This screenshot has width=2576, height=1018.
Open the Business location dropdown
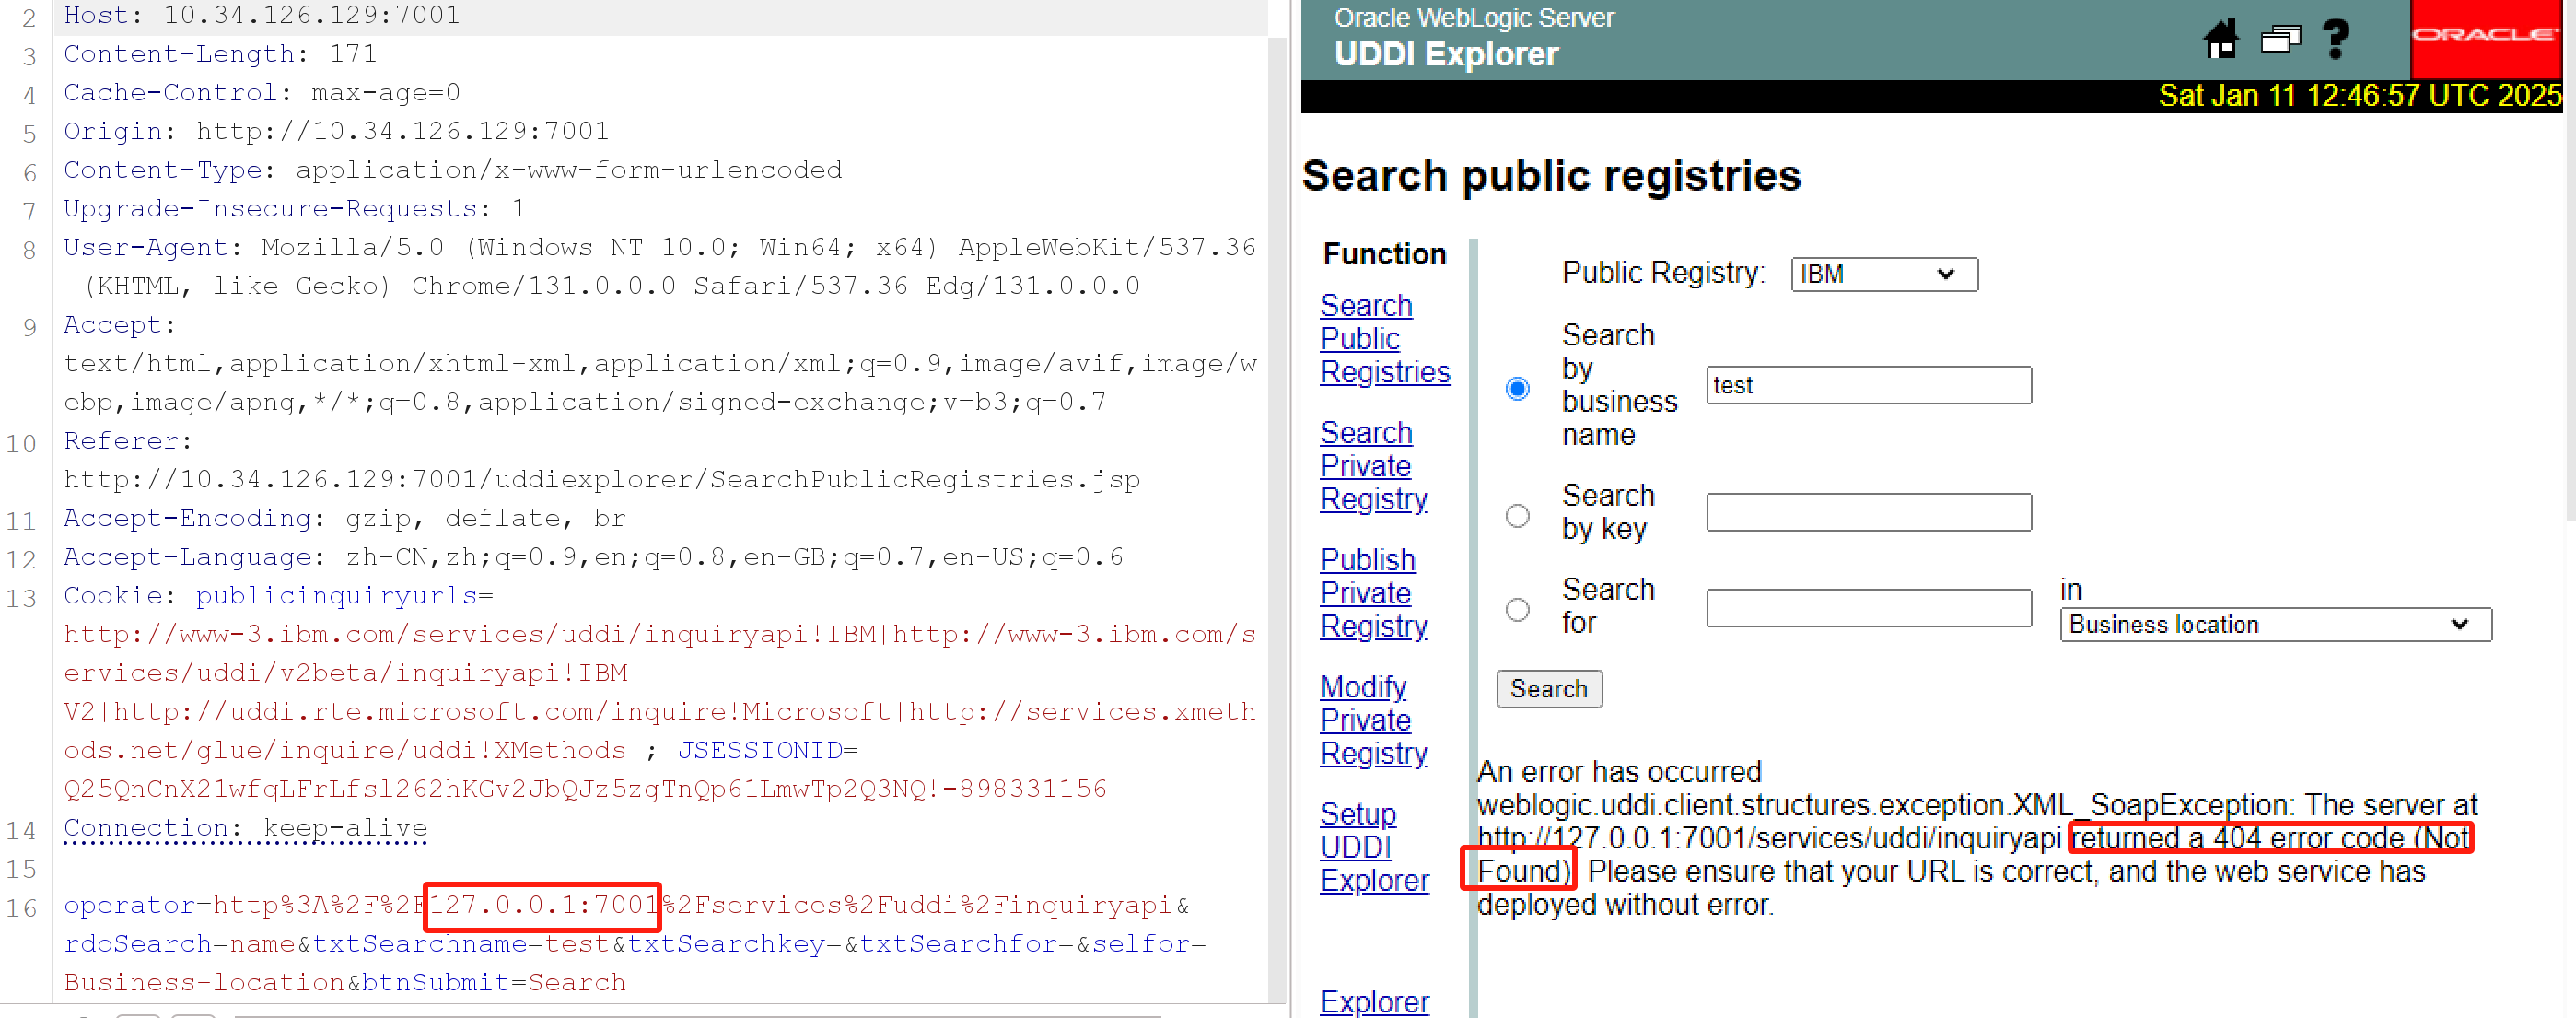point(2275,625)
